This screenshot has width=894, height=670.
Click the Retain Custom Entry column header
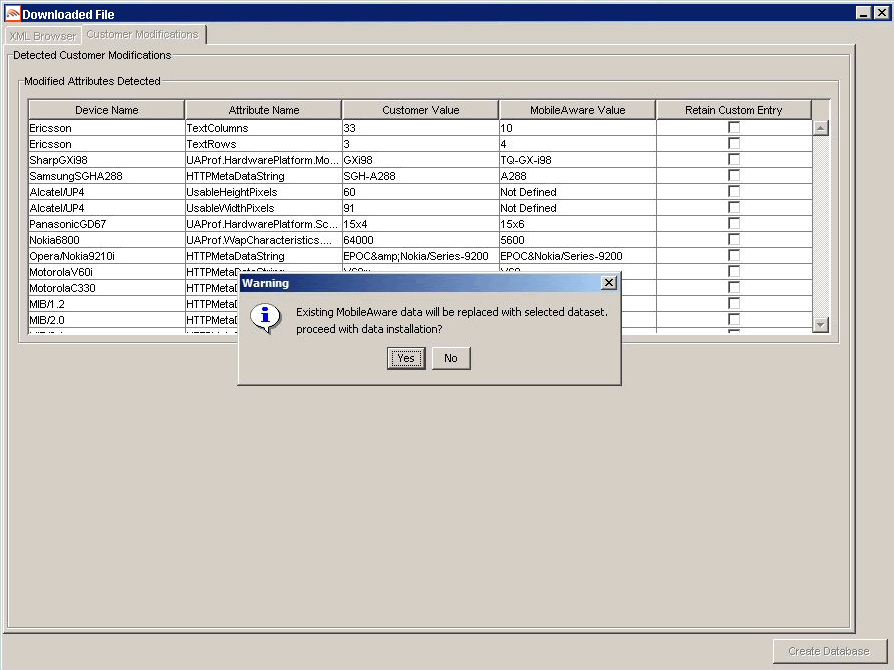click(x=734, y=110)
